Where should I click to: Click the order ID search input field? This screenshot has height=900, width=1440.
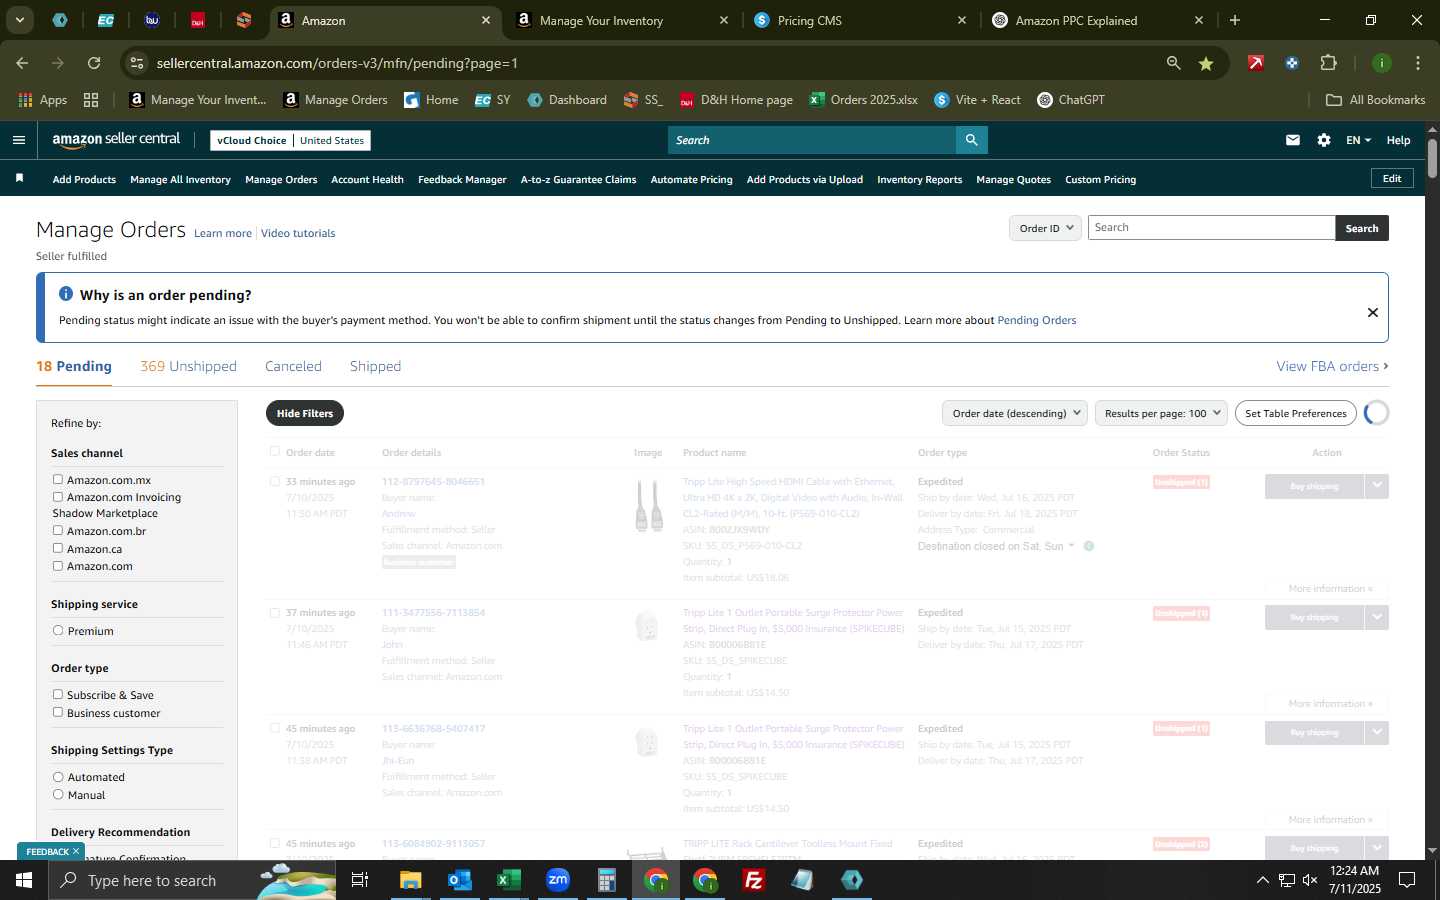tap(1211, 228)
